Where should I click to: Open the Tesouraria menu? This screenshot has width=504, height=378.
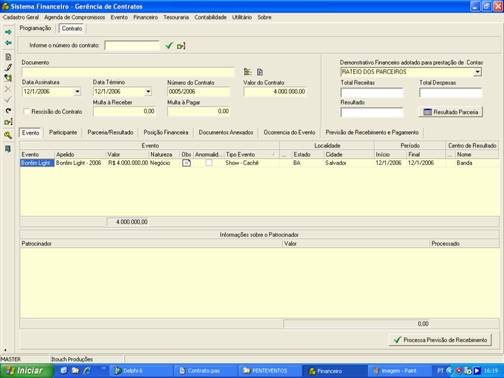pos(176,17)
